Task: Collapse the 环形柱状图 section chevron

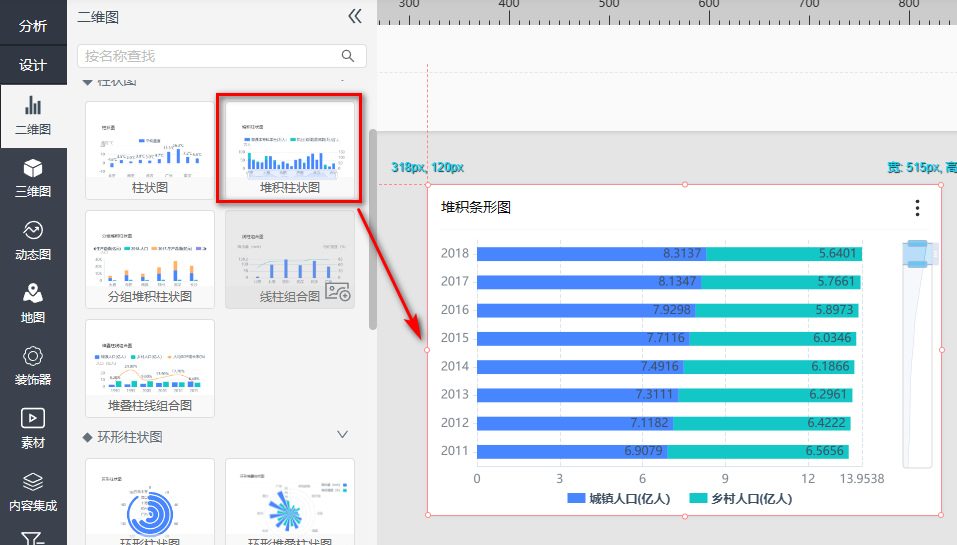Action: click(x=343, y=435)
